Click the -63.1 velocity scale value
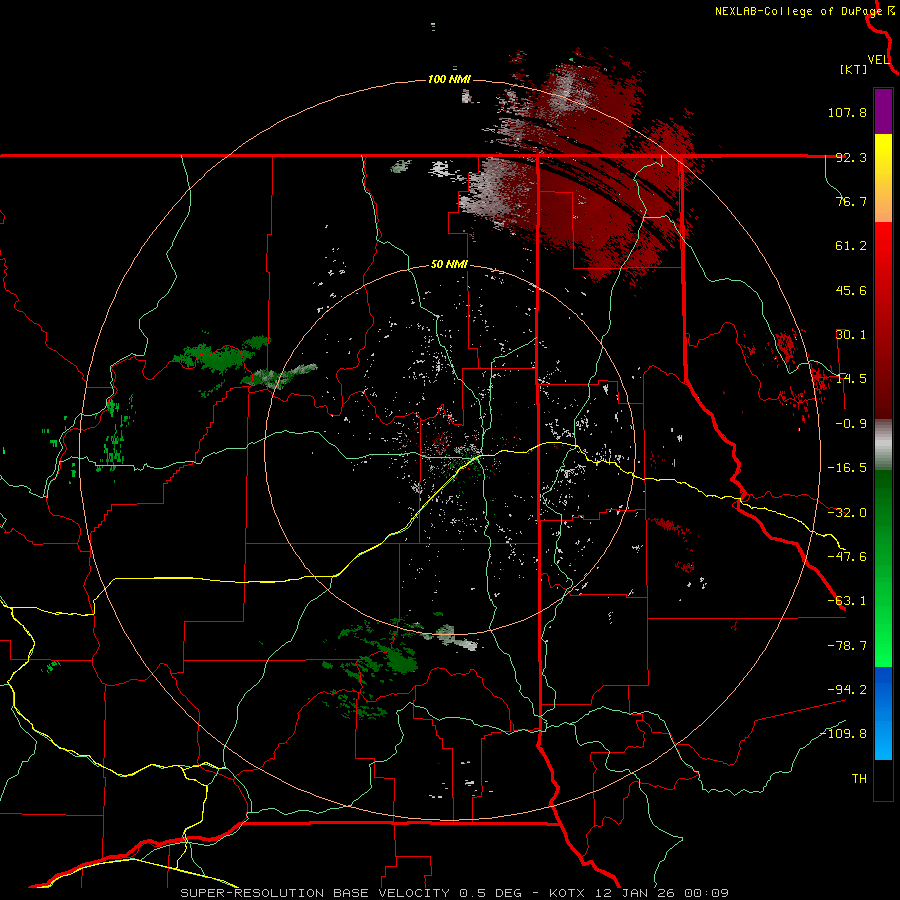Image resolution: width=900 pixels, height=900 pixels. coord(847,601)
